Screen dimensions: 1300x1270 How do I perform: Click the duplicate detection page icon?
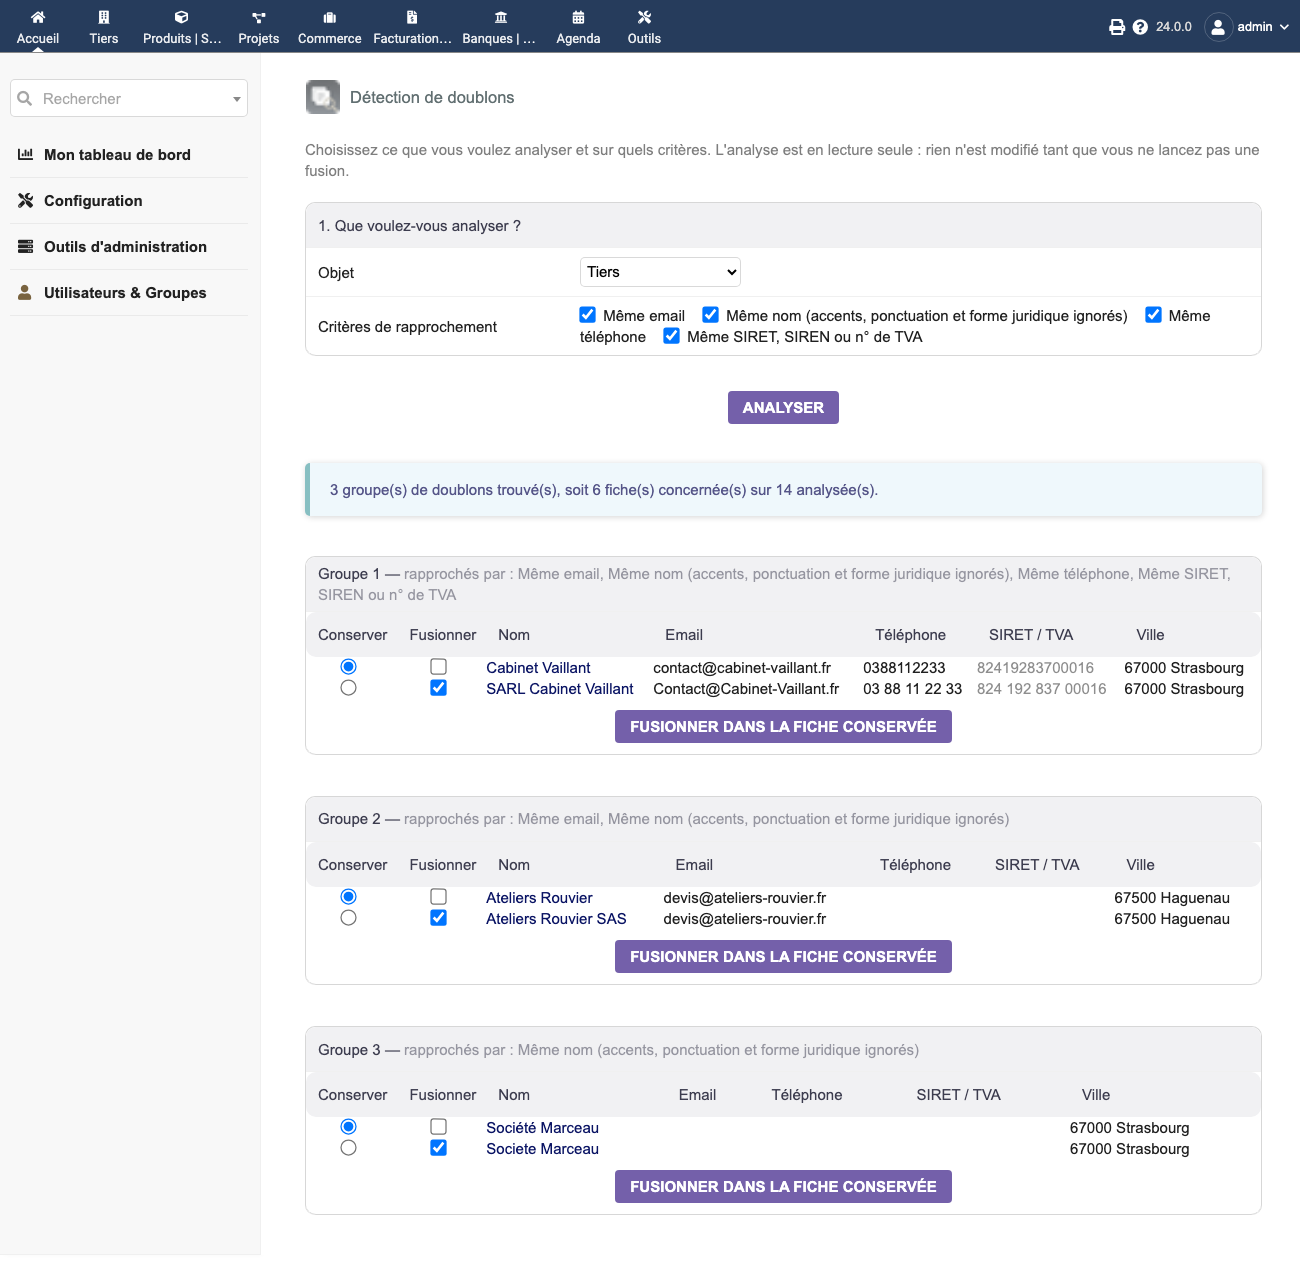pyautogui.click(x=323, y=97)
